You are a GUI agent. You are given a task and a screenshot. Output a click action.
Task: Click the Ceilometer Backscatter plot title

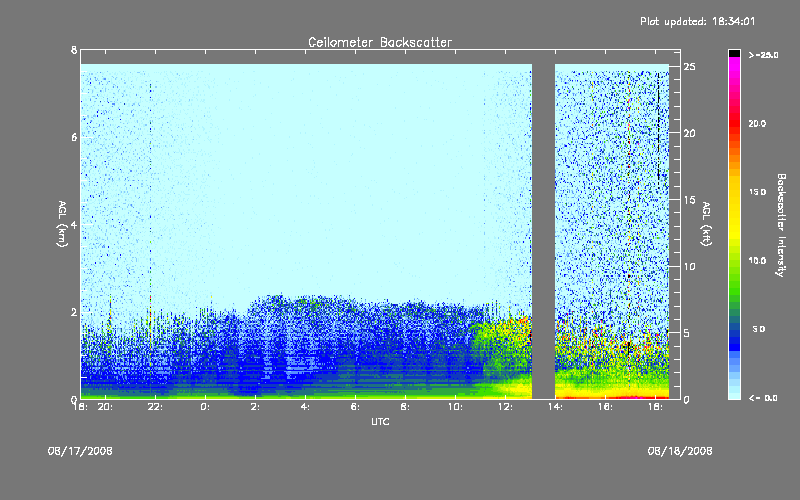pos(380,42)
